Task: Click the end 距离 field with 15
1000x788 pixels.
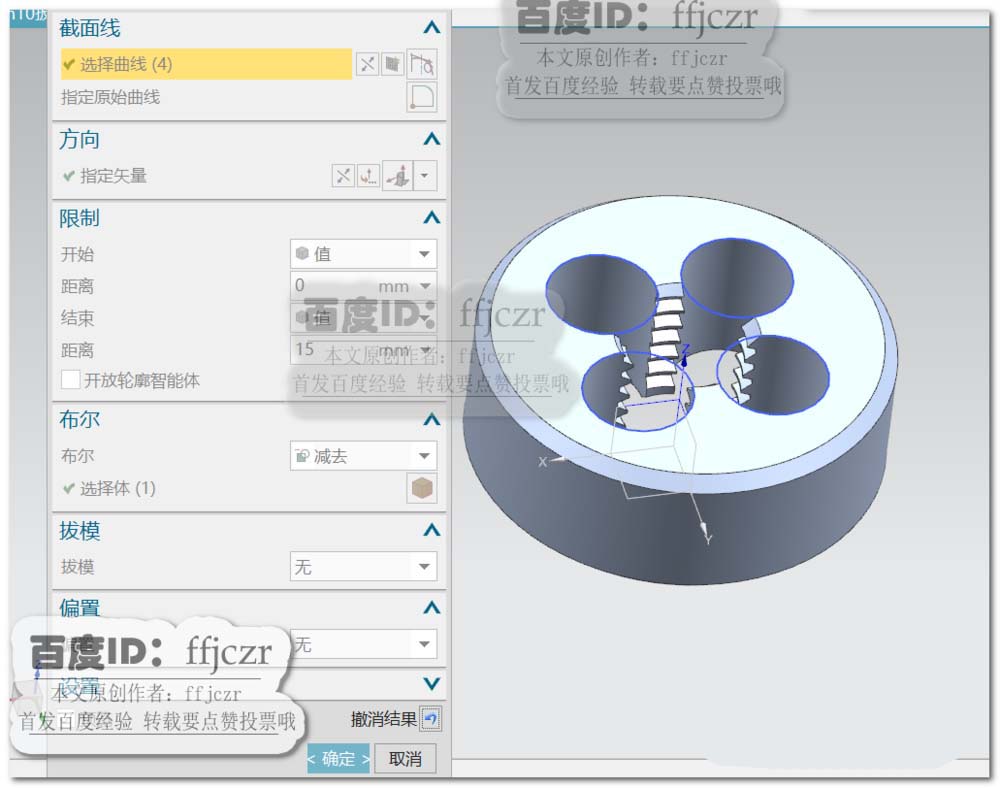Action: pos(364,350)
